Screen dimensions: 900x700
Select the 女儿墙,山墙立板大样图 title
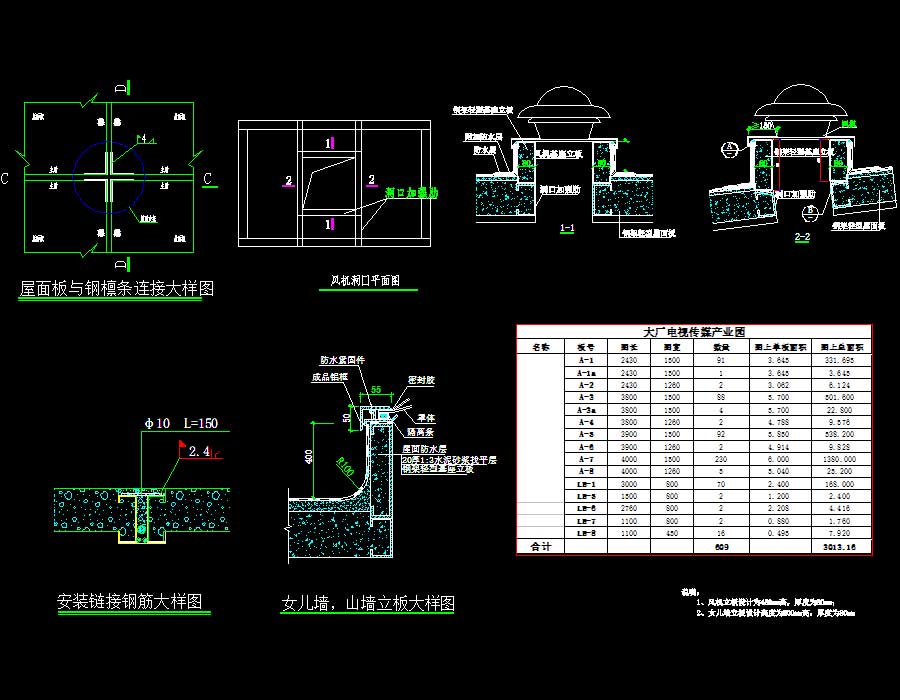[368, 604]
